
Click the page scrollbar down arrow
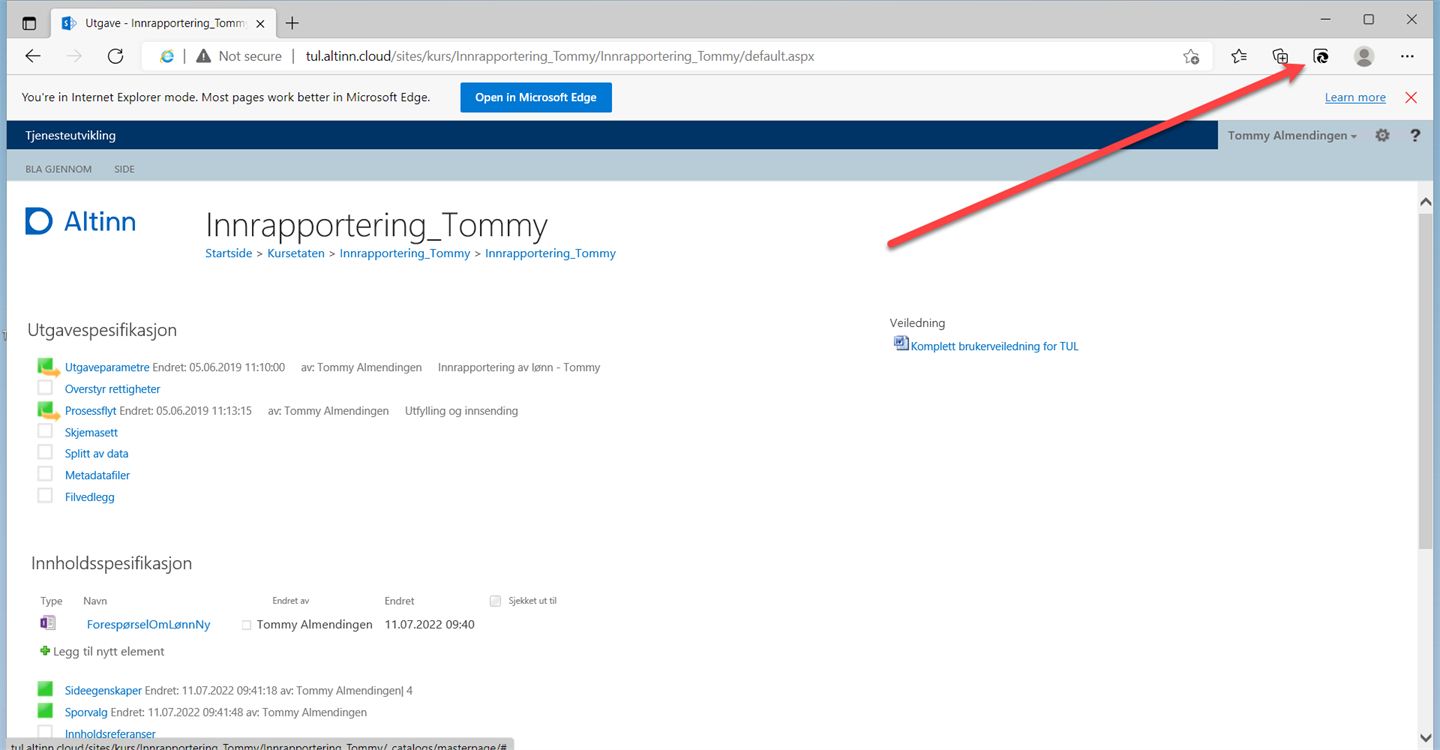click(x=1427, y=737)
